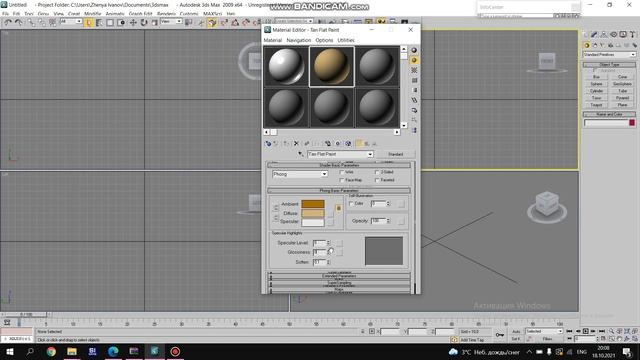Enable the Wire checkbox
Screen dimensions: 640x360
click(x=342, y=172)
